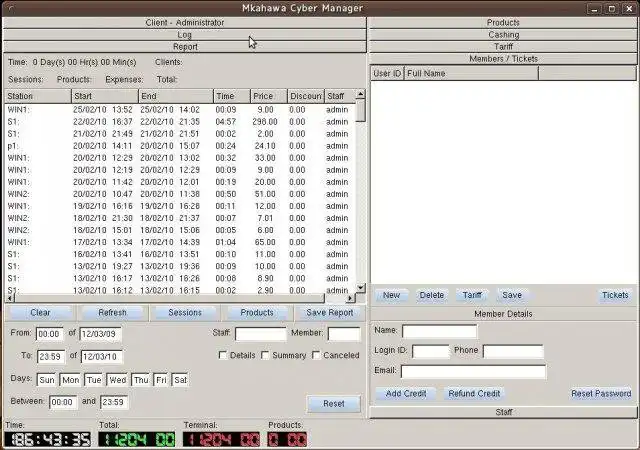
Task: Open the Client - Administrator section
Action: coord(184,22)
